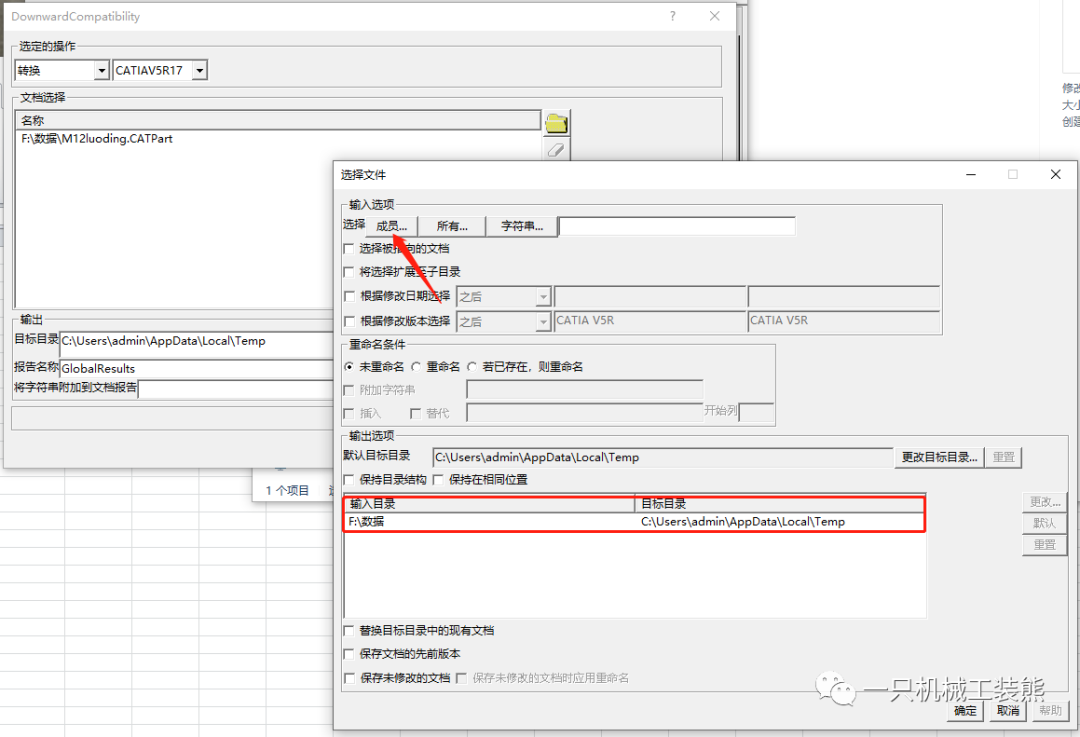This screenshot has width=1080, height=737.
Task: Select the M12luoding.CATPart document entry
Action: [x=97, y=139]
